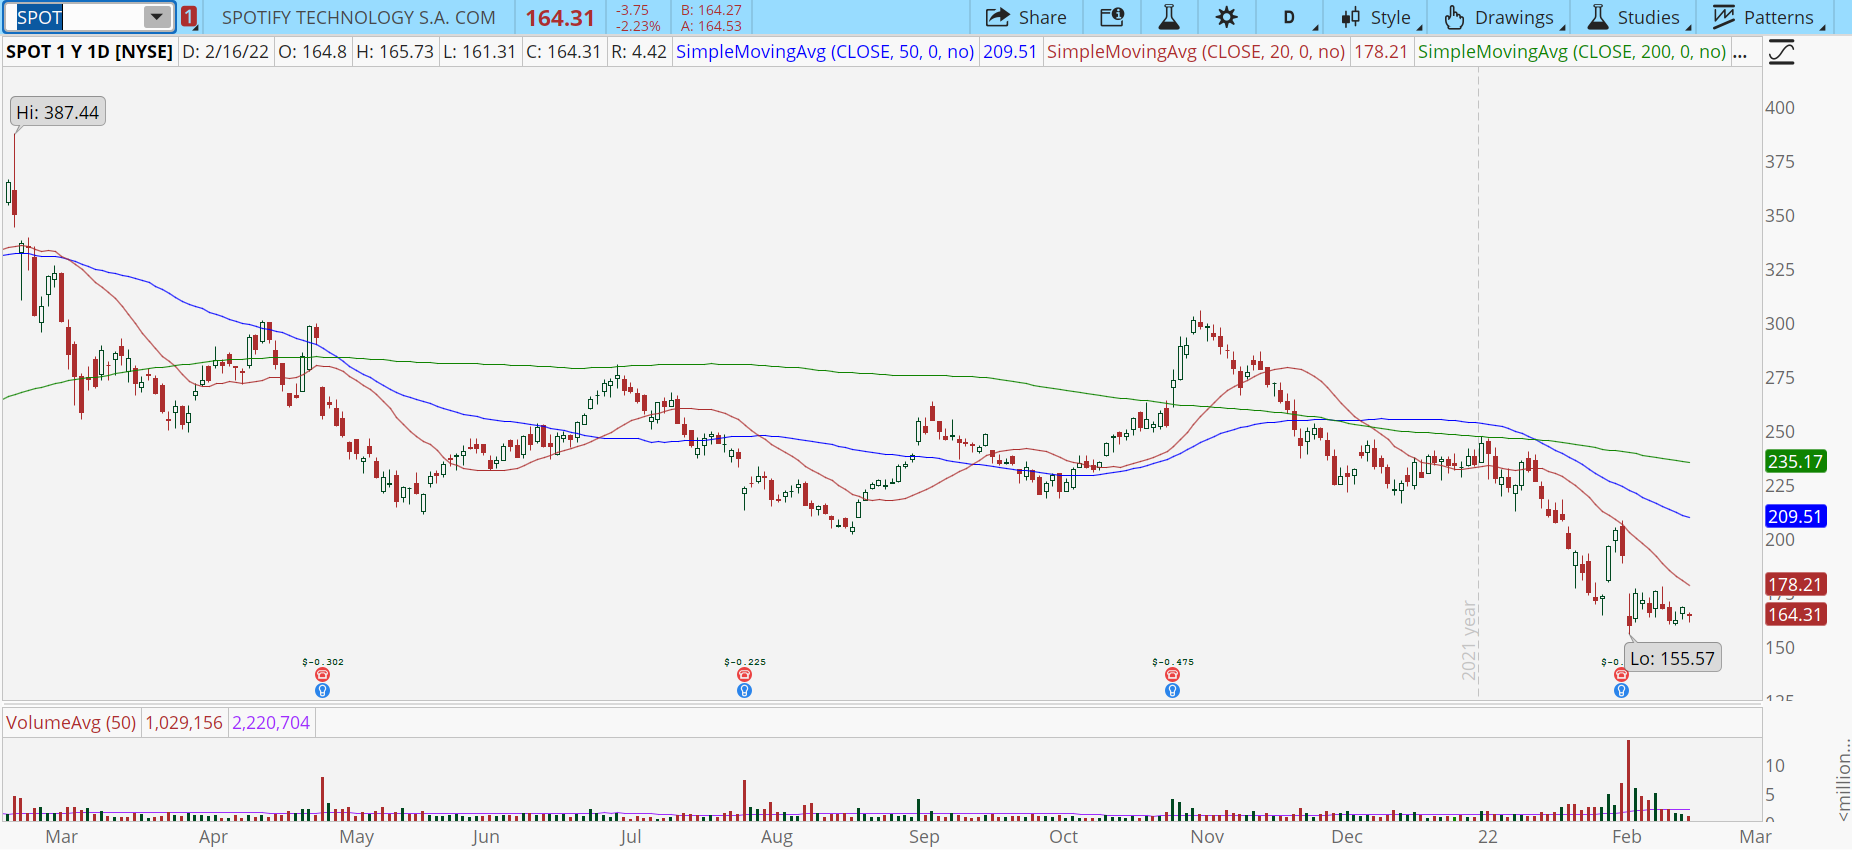The image size is (1852, 850).
Task: Click the blue 209.51 study value
Action: pyautogui.click(x=1009, y=52)
